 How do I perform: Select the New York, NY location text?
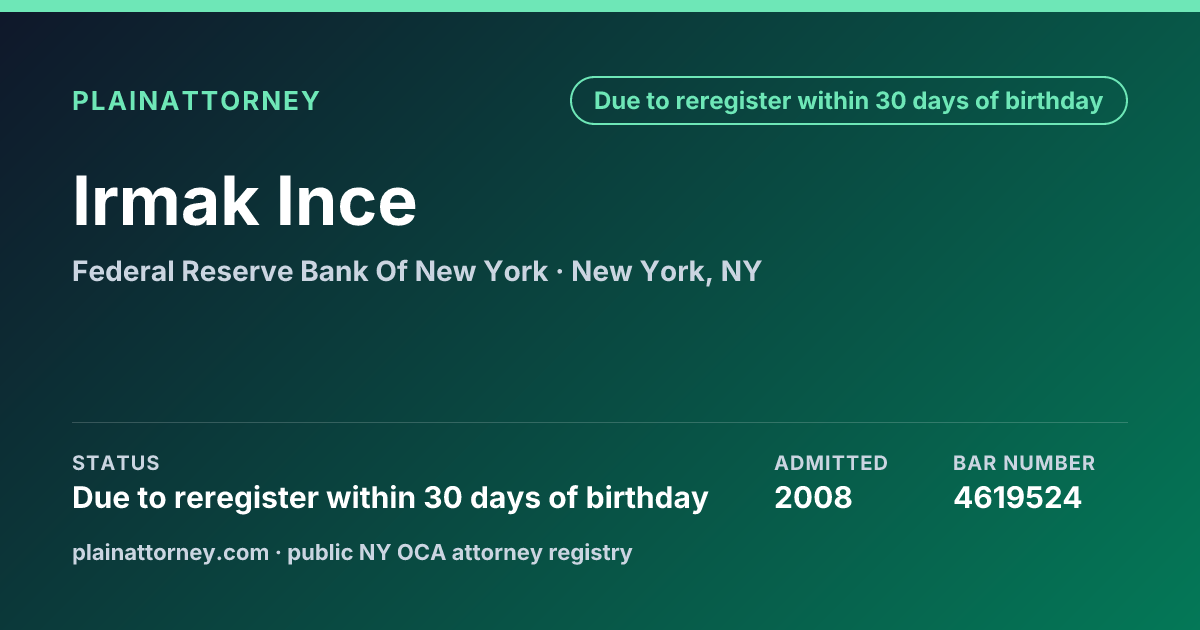[x=667, y=271]
